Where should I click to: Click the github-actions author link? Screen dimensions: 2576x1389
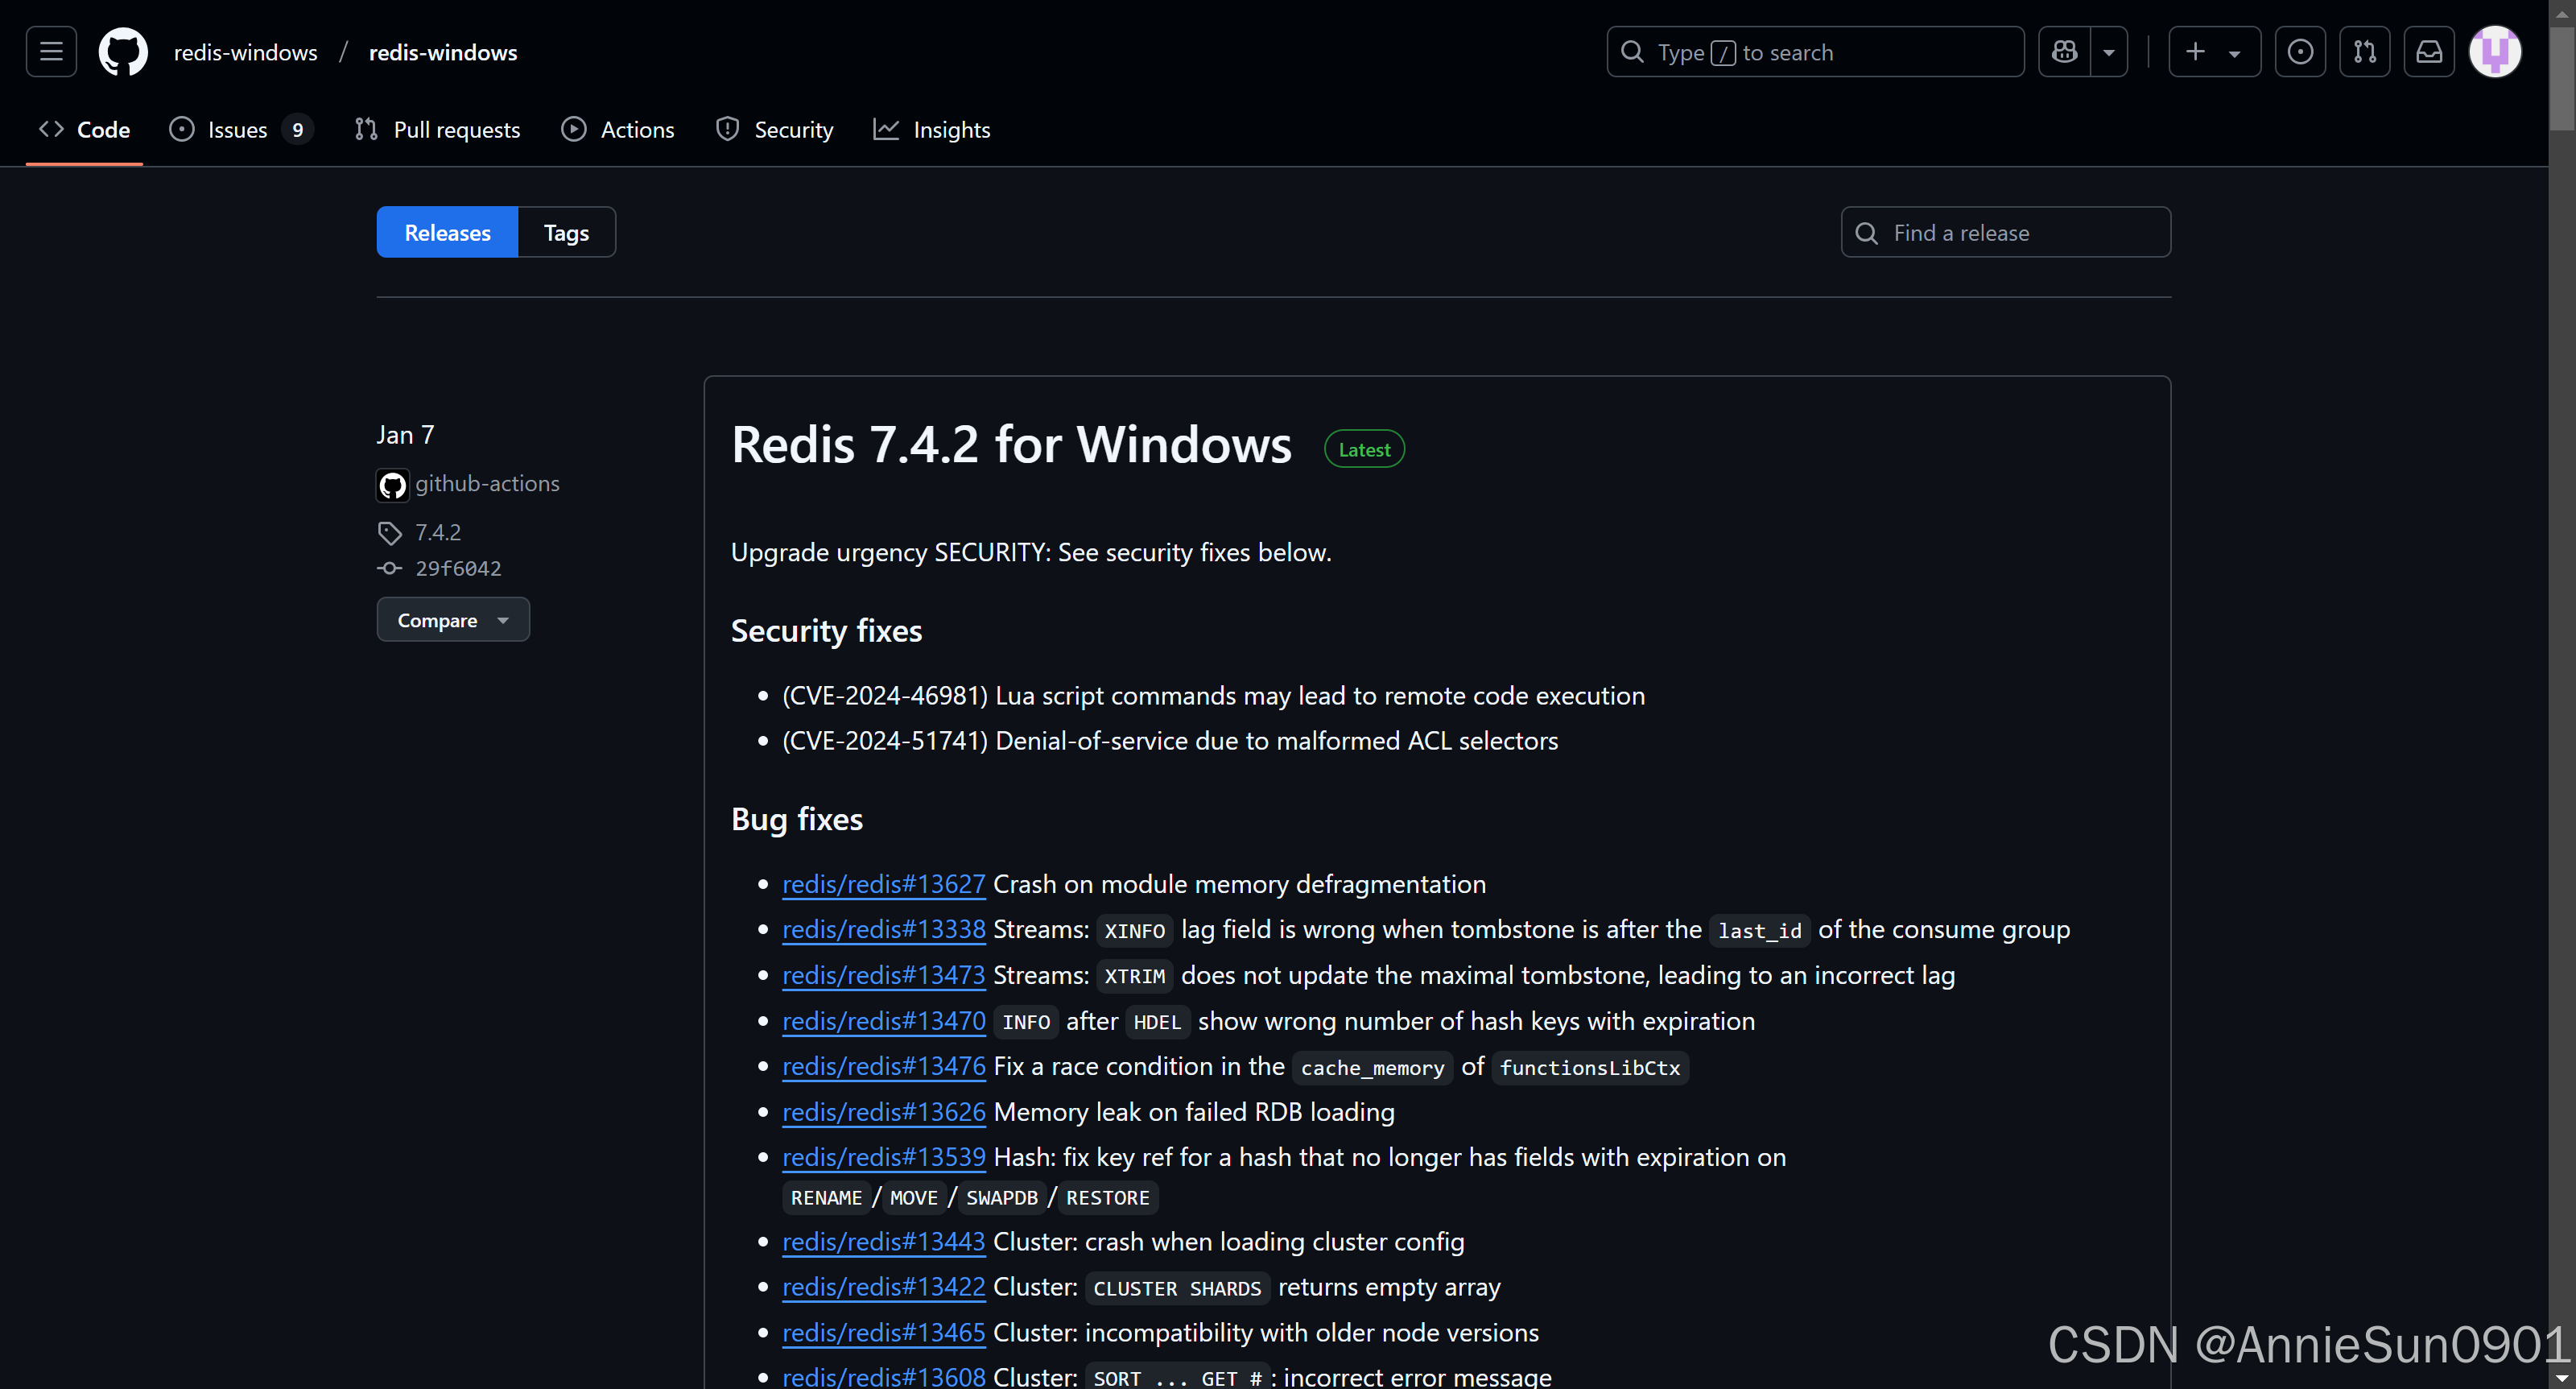(x=486, y=484)
